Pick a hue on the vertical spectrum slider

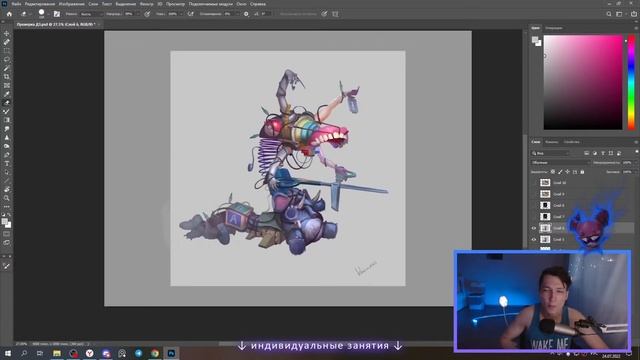click(x=631, y=82)
